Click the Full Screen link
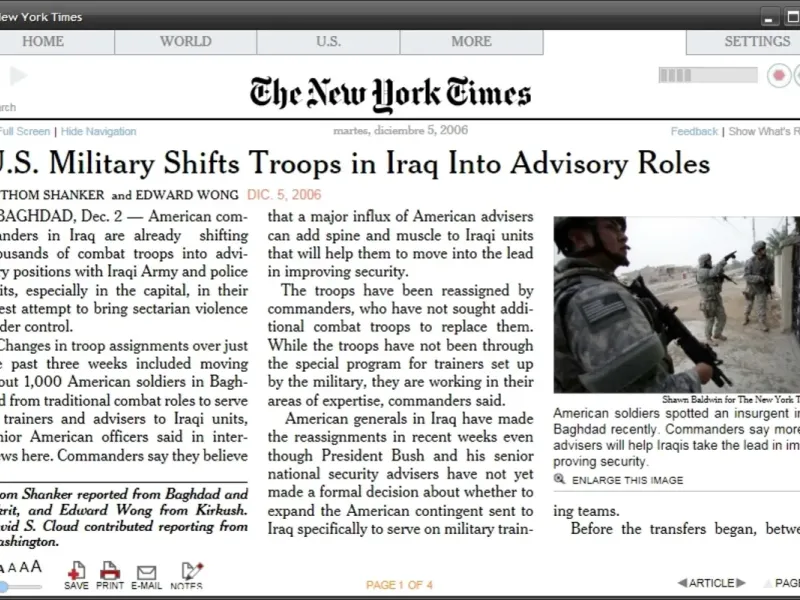This screenshot has width=800, height=600. [24, 132]
